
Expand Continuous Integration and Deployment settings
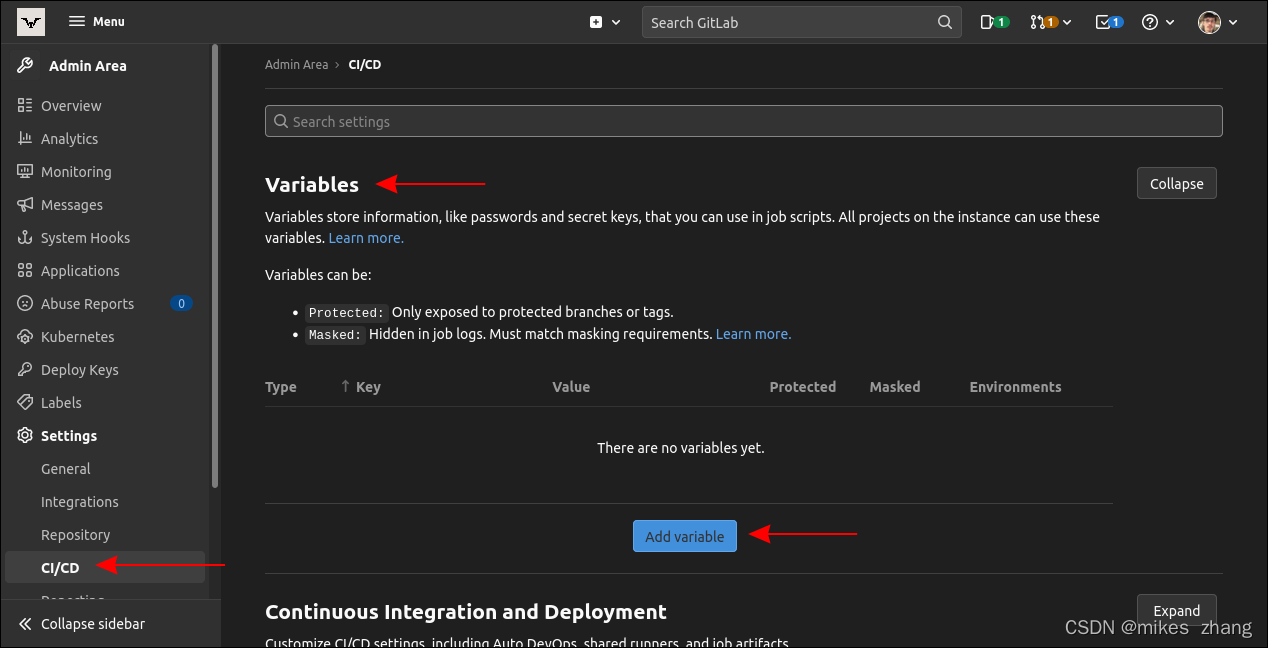point(1176,610)
